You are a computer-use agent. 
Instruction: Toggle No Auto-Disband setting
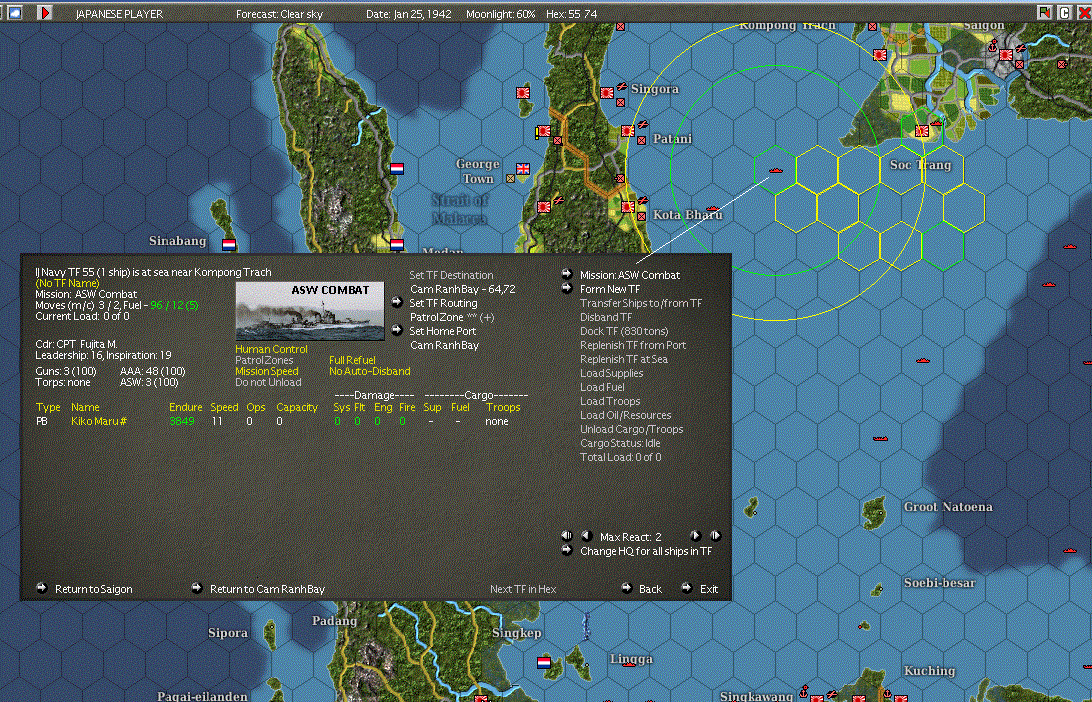[x=370, y=371]
